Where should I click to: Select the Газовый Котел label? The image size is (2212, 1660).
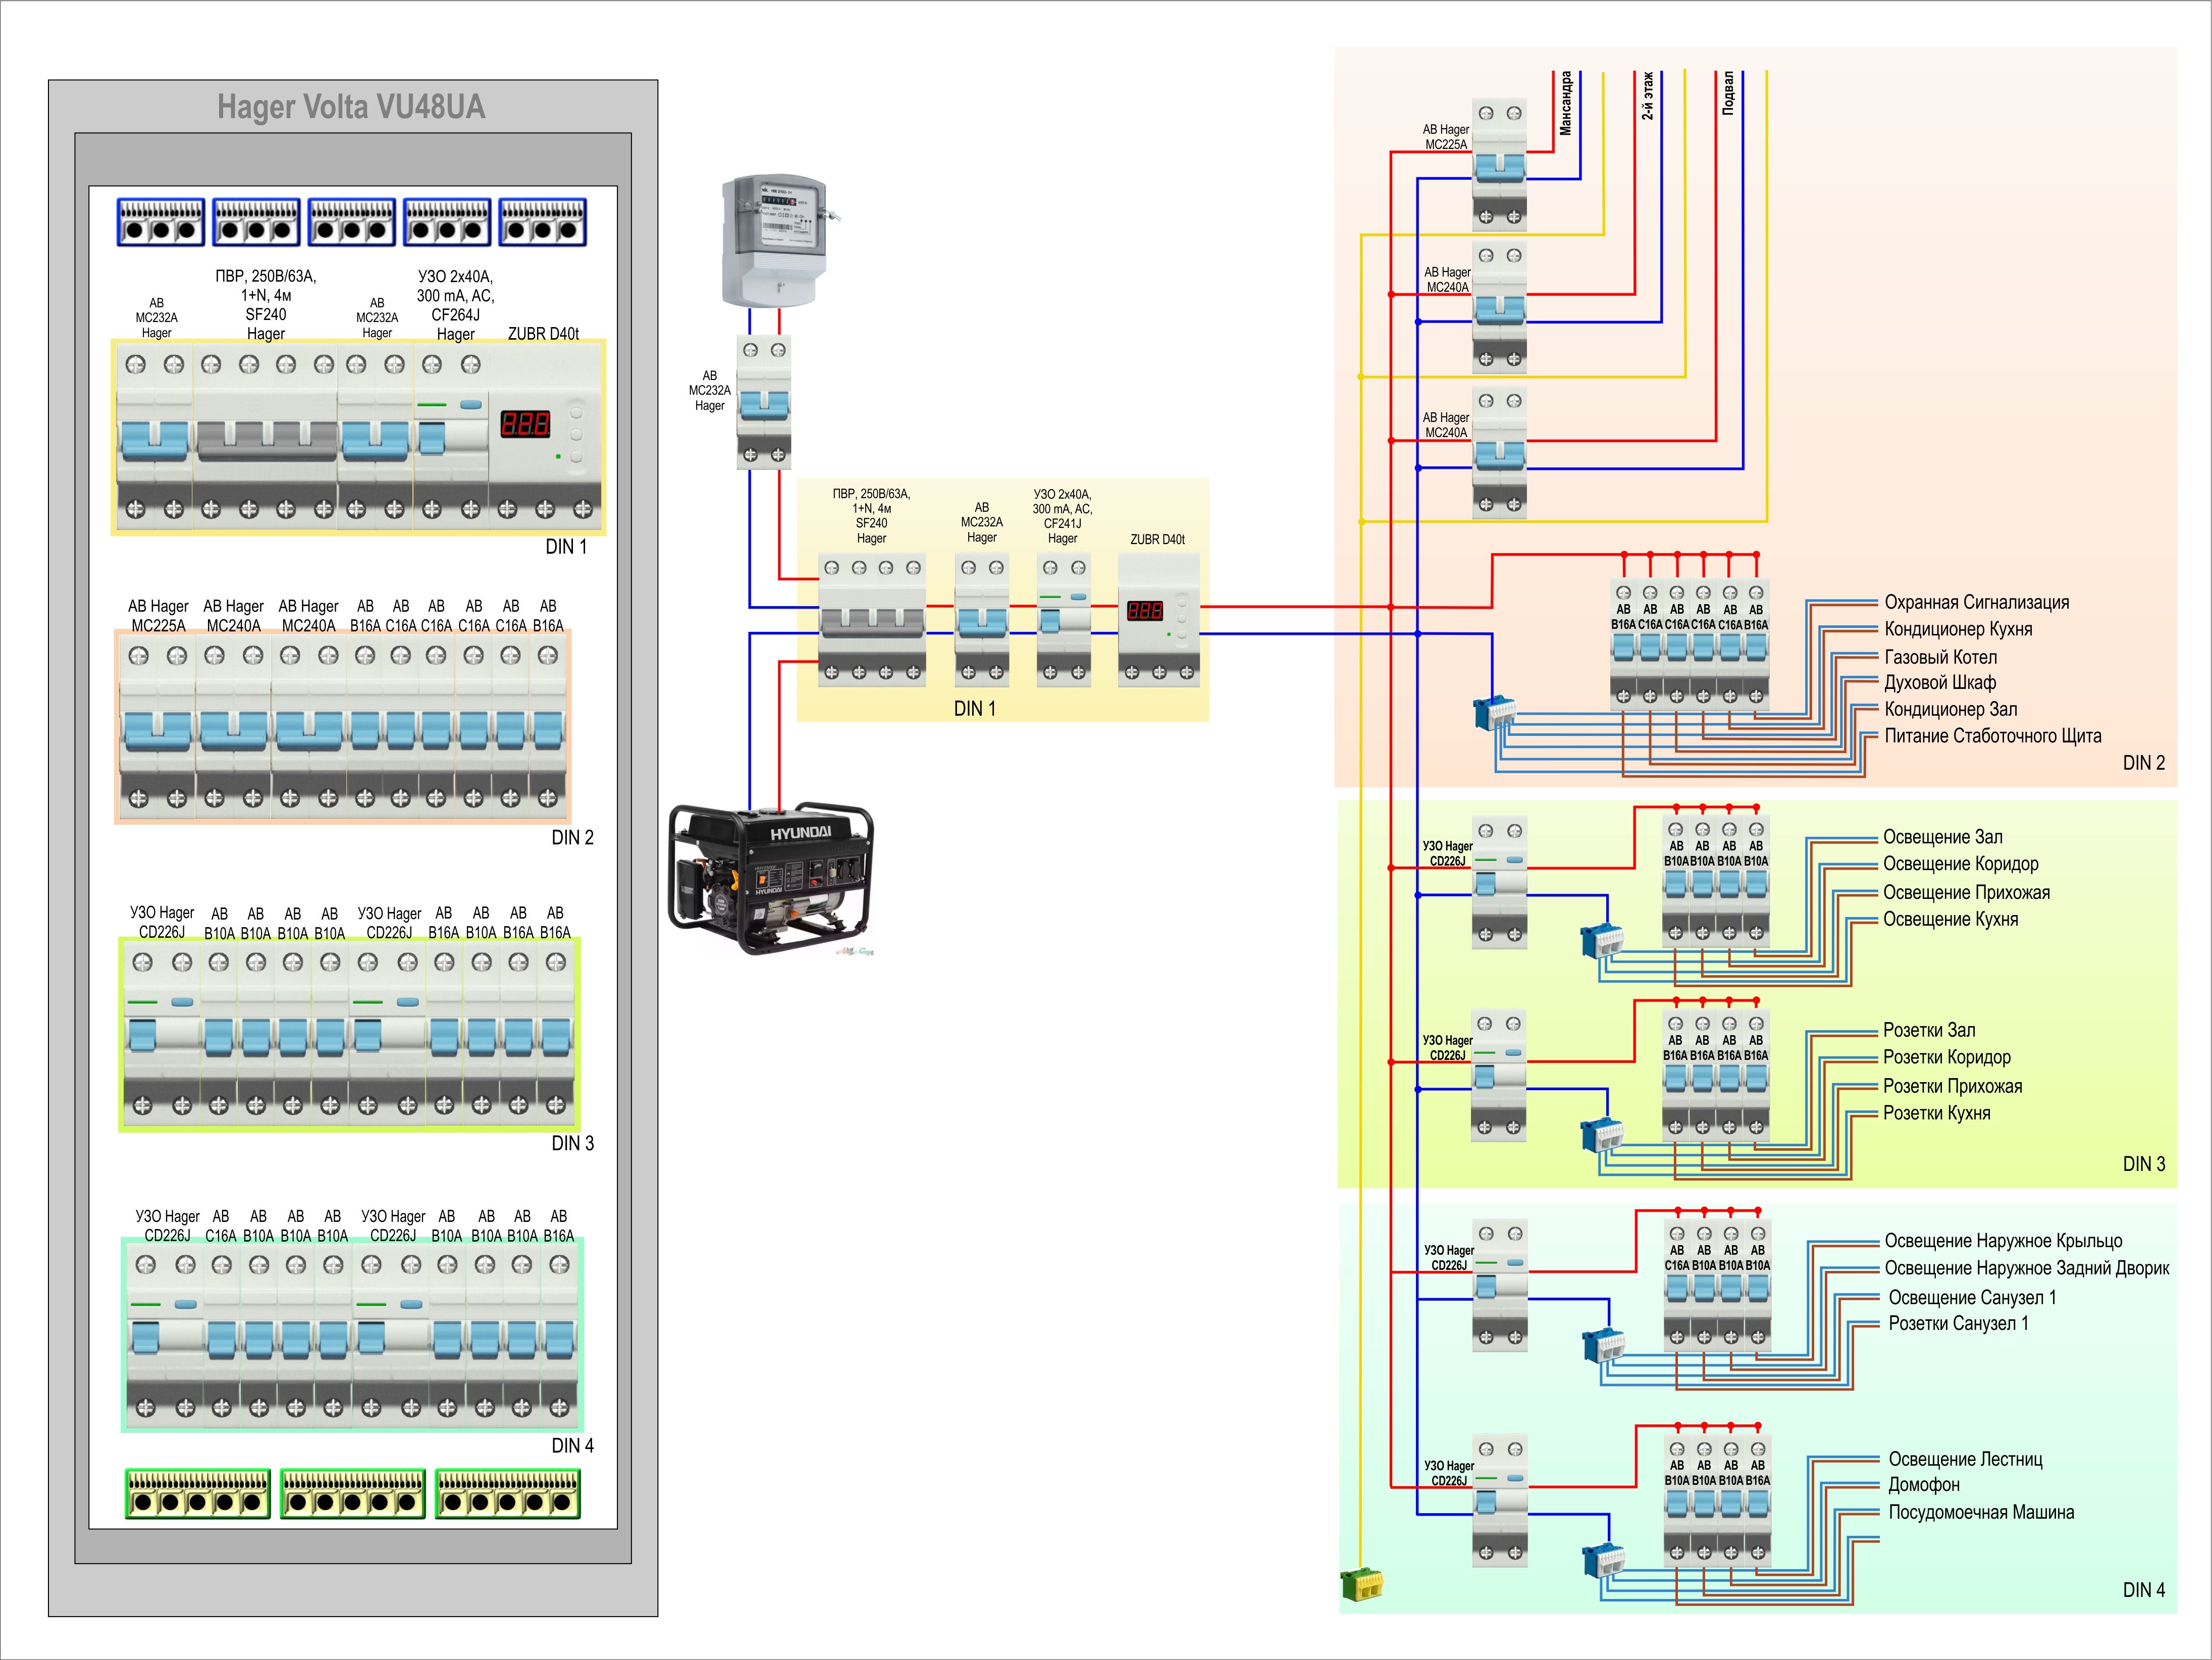(1941, 657)
